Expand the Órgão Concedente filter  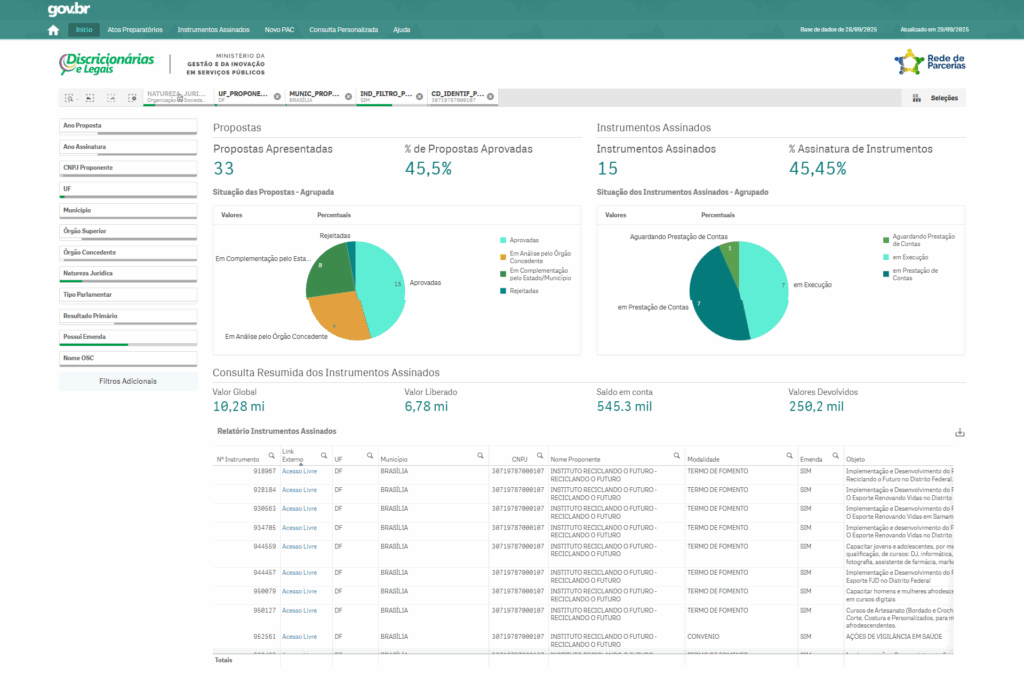pyautogui.click(x=128, y=252)
